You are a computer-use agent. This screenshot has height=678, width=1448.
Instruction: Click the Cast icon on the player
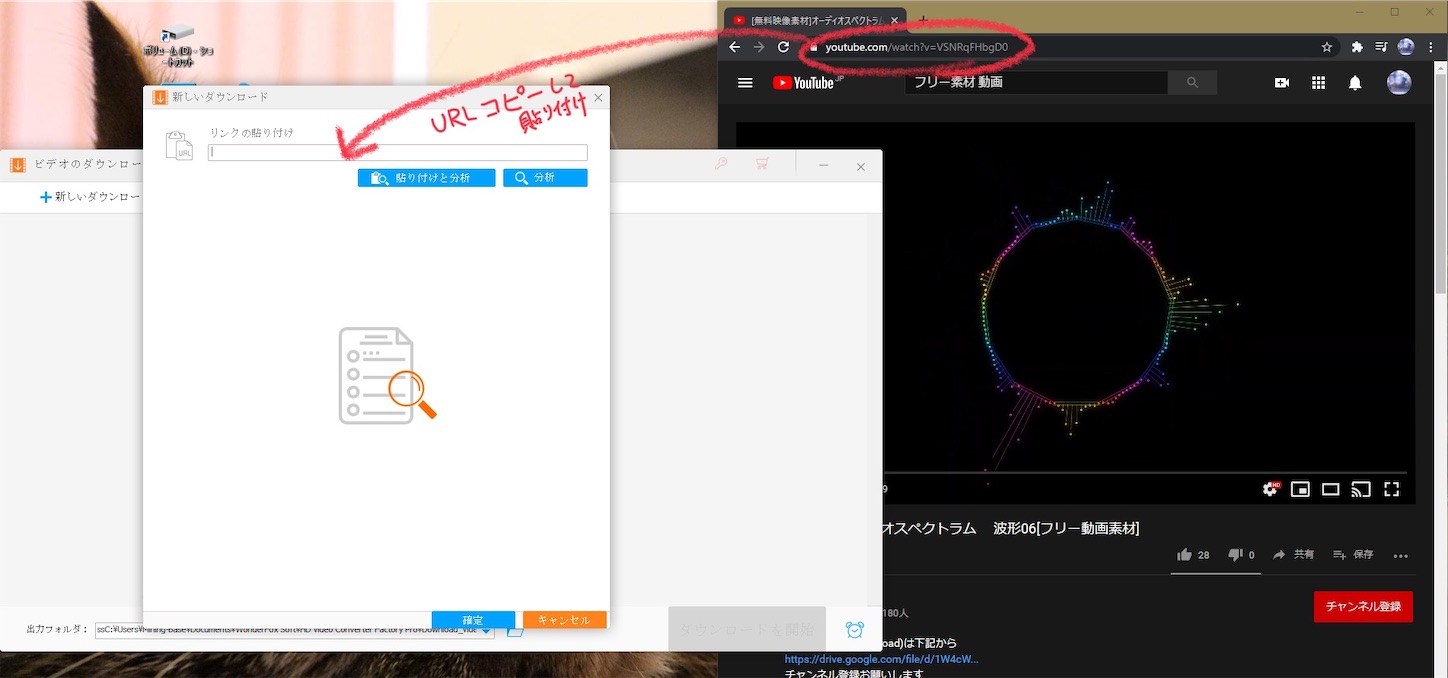pyautogui.click(x=1361, y=489)
